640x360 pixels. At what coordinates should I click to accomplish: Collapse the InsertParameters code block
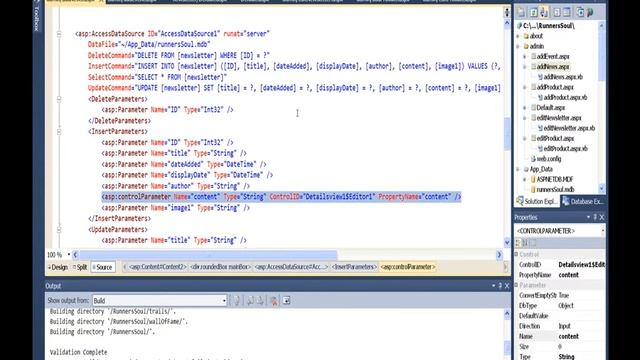(x=59, y=131)
